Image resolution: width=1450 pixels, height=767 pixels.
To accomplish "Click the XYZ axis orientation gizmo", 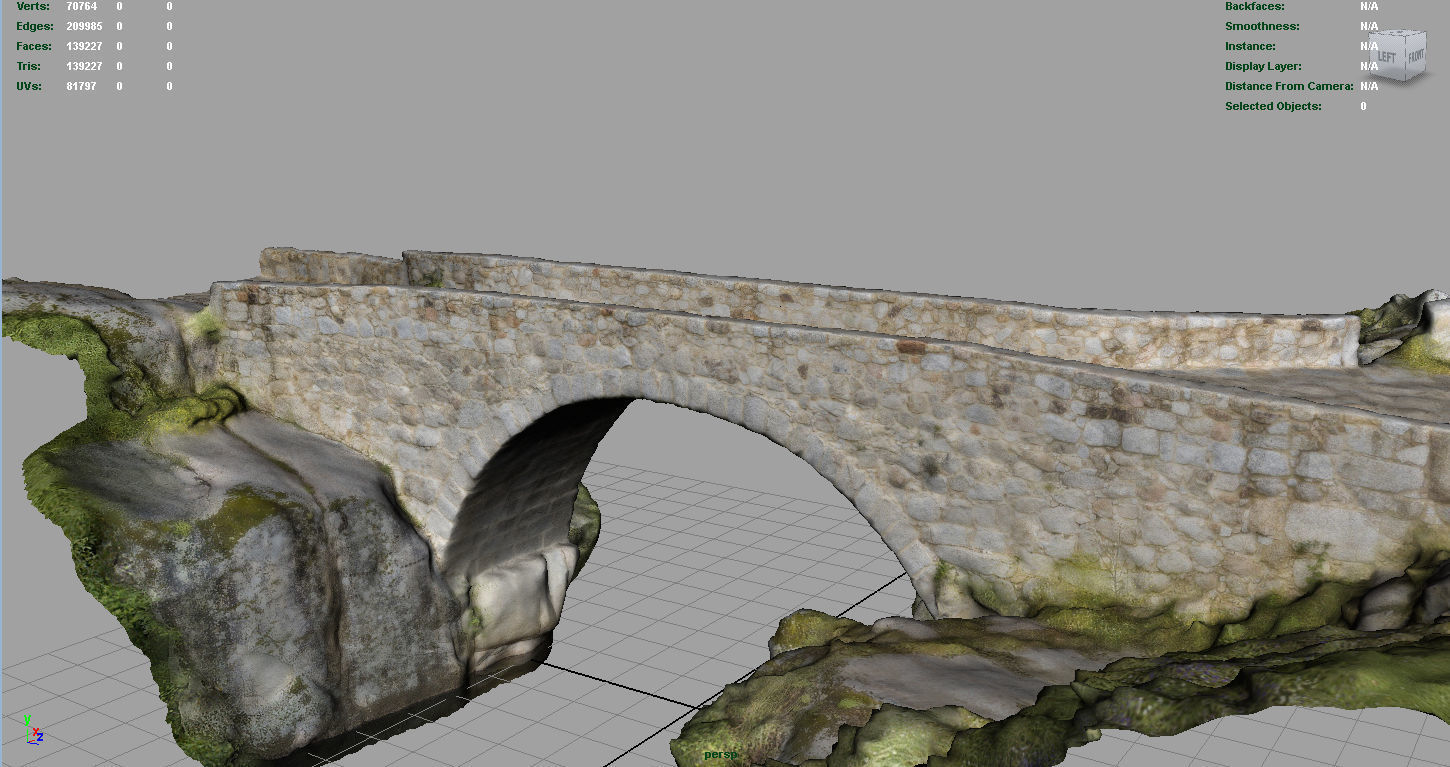I will tap(33, 729).
